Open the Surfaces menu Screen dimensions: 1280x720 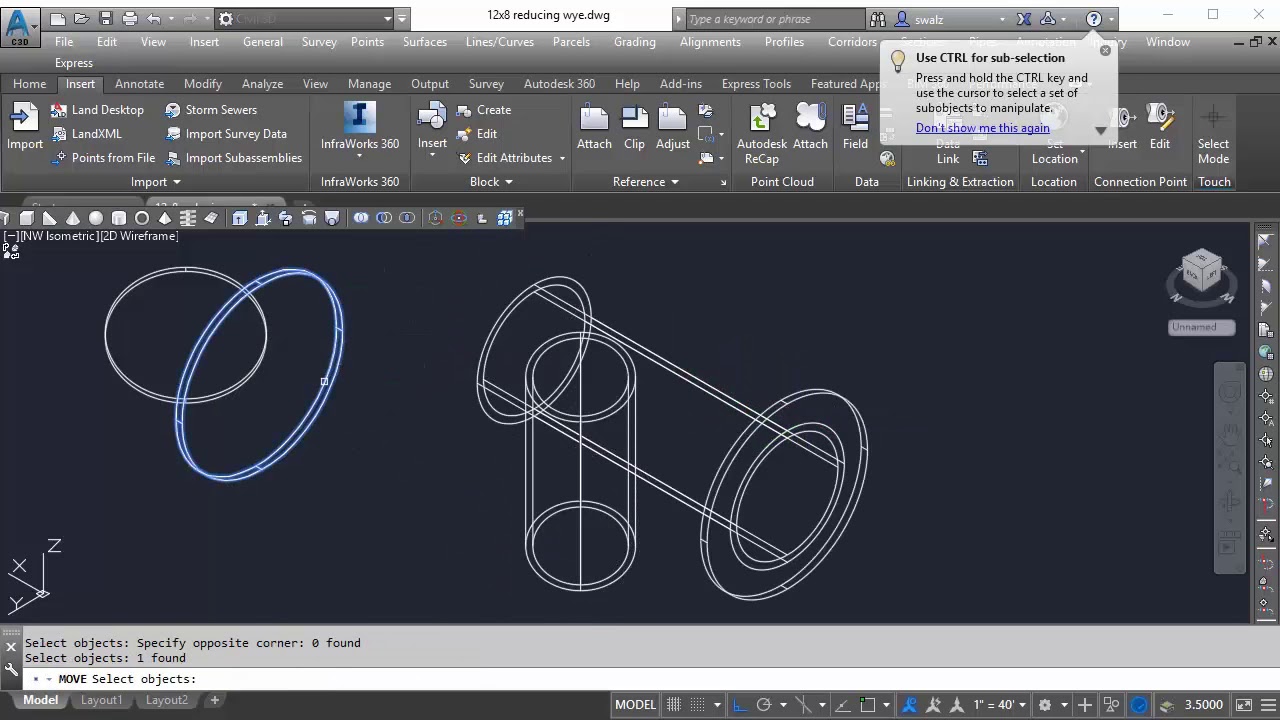pos(425,42)
